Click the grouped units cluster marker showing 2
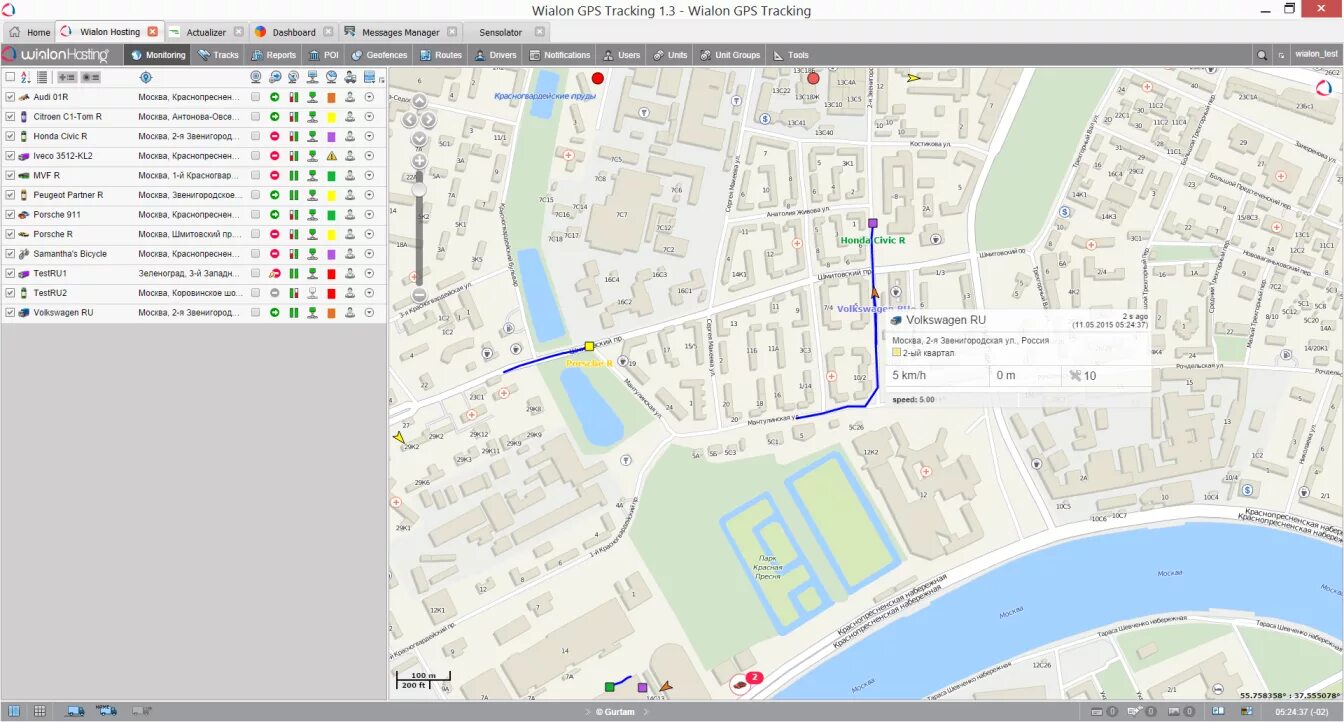Screen dimensions: 1344x722 coord(746,682)
